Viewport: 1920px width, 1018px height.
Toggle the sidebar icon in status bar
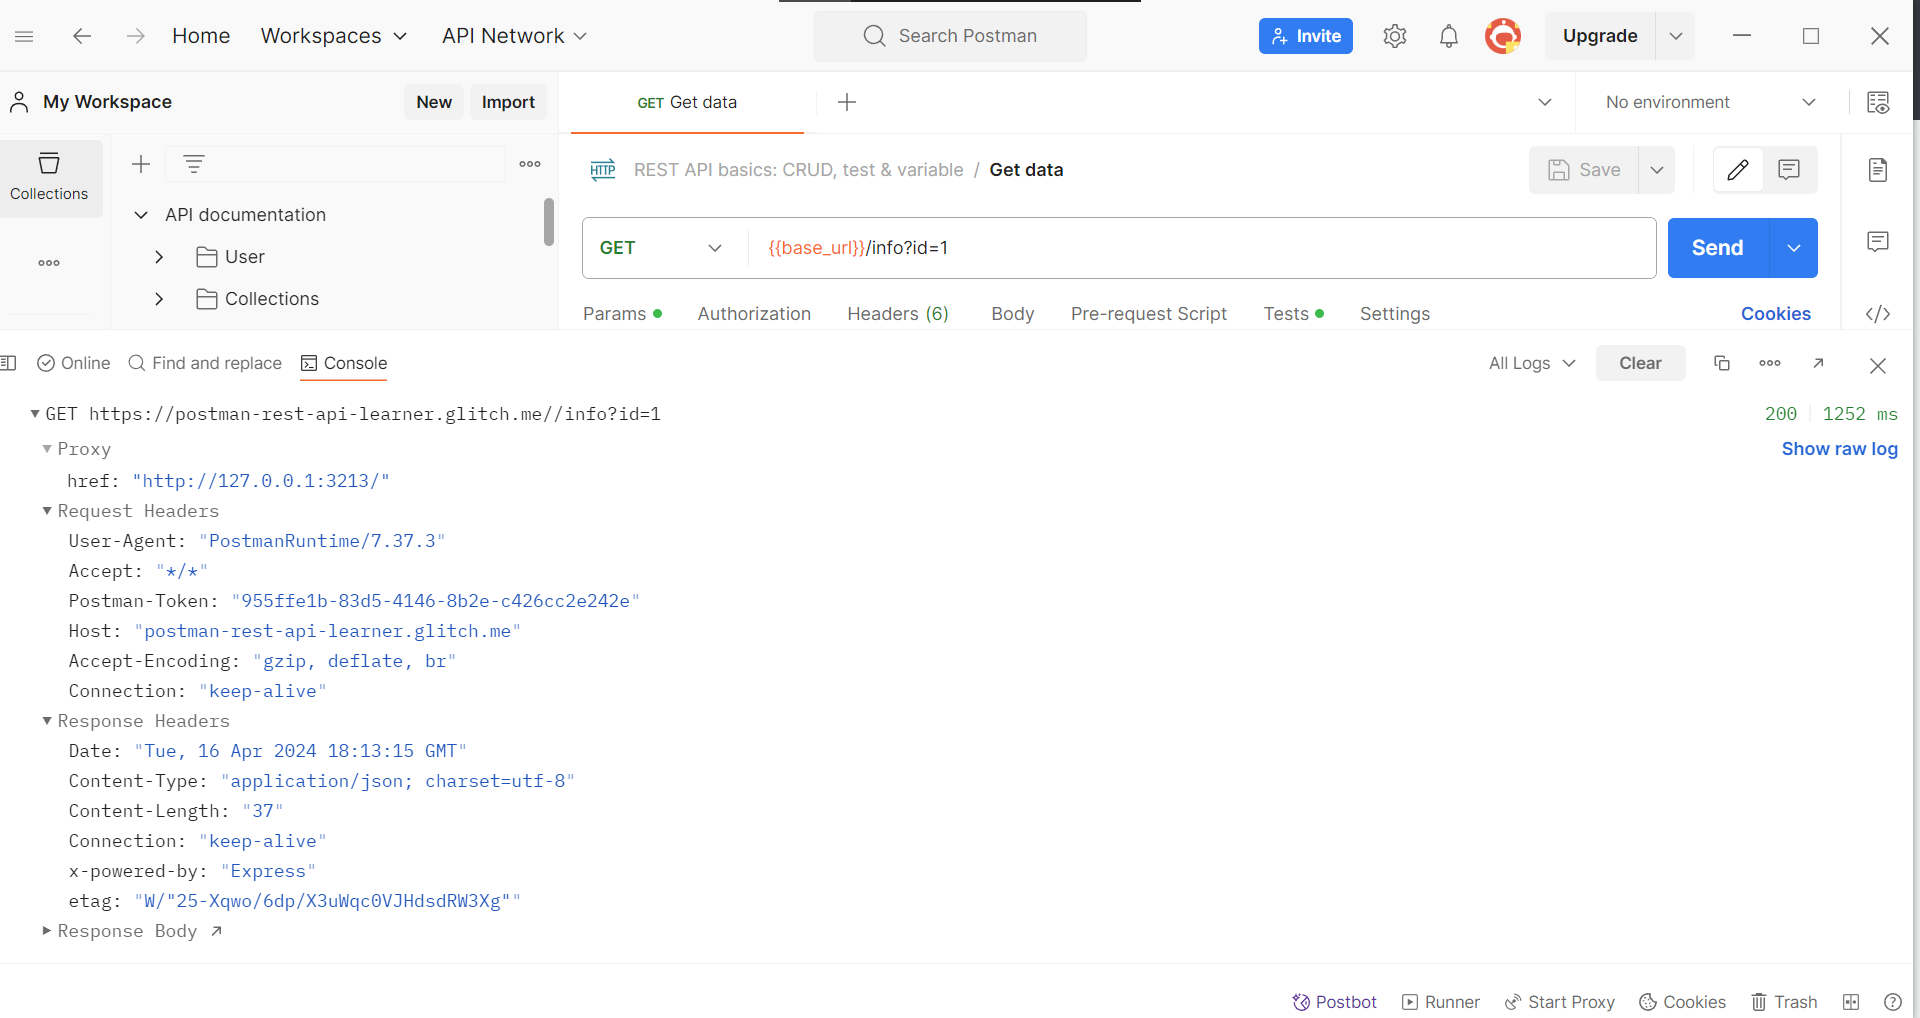pyautogui.click(x=9, y=363)
